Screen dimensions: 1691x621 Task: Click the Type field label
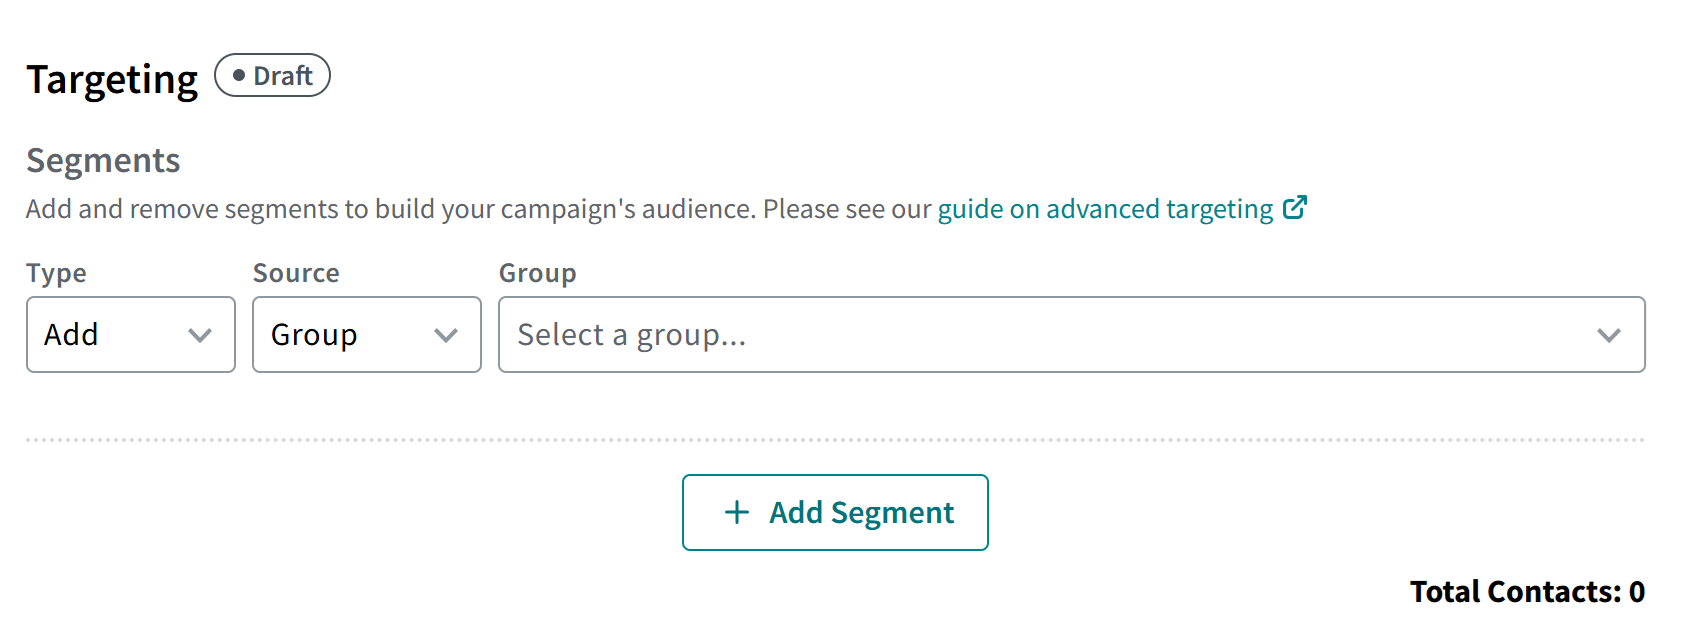click(56, 273)
